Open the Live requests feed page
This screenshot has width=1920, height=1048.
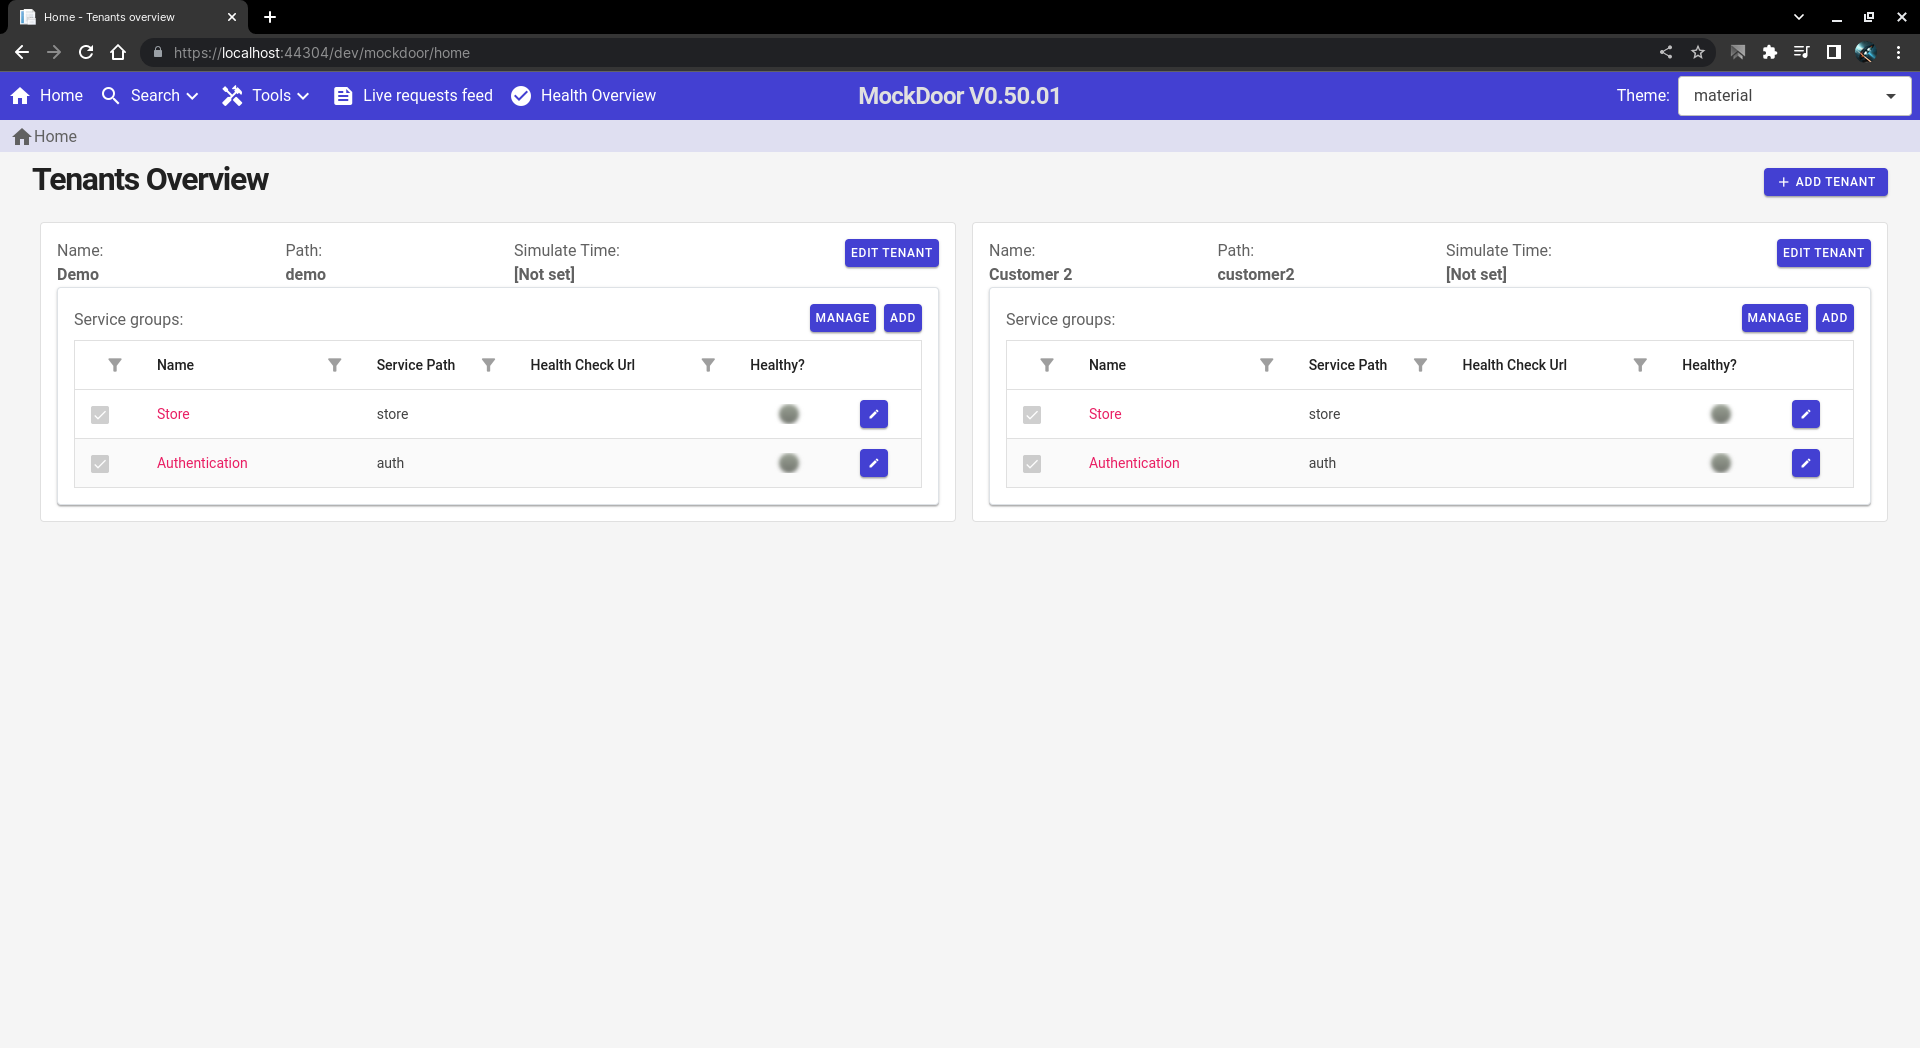pos(413,96)
